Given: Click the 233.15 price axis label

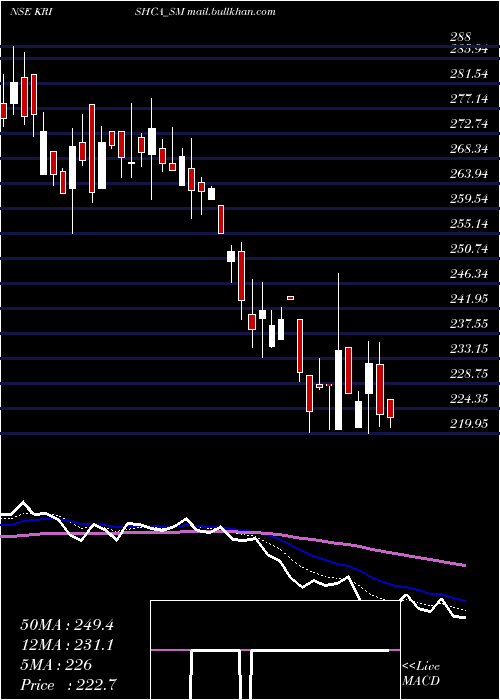Looking at the screenshot, I should (469, 349).
